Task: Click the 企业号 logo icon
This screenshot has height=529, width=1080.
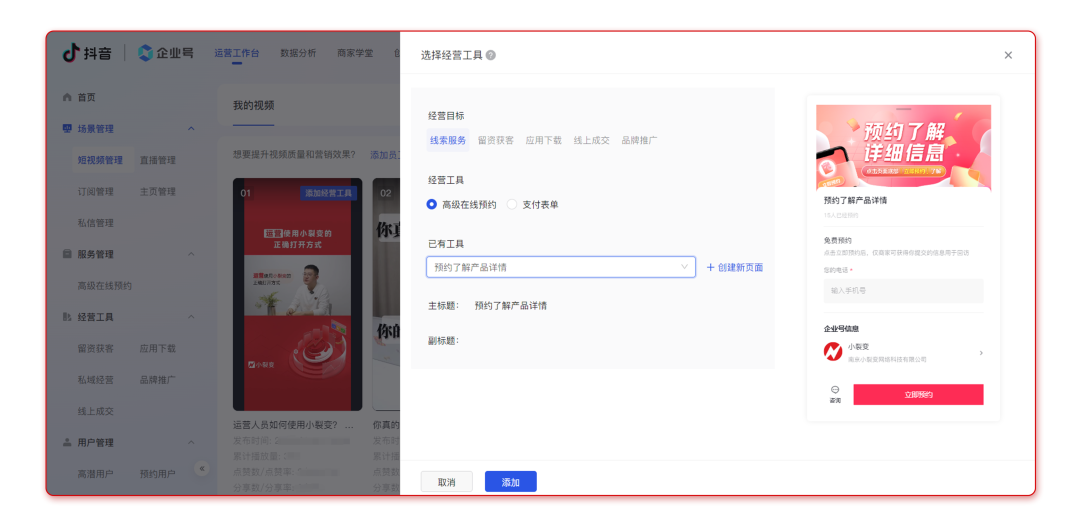Action: (146, 53)
